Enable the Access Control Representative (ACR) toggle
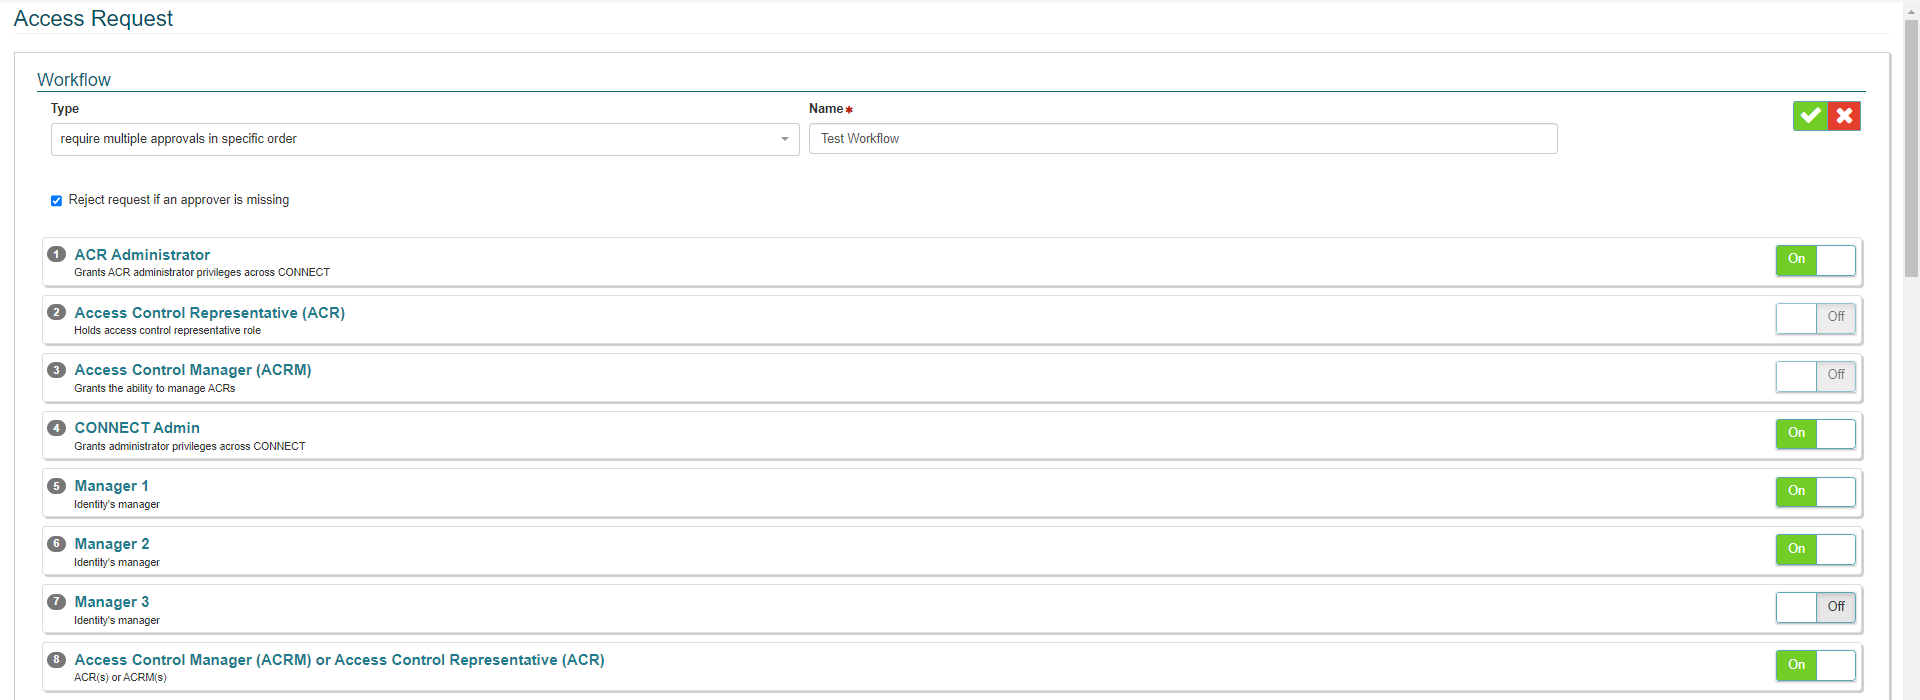The width and height of the screenshot is (1920, 700). (x=1815, y=318)
